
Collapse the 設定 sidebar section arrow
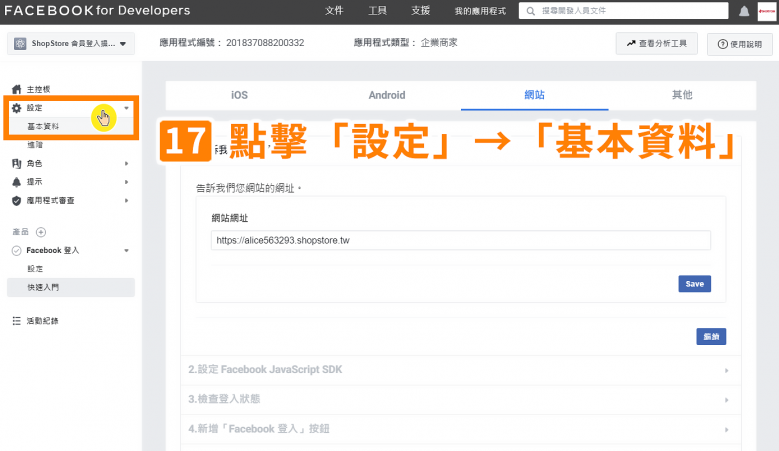[x=127, y=108]
